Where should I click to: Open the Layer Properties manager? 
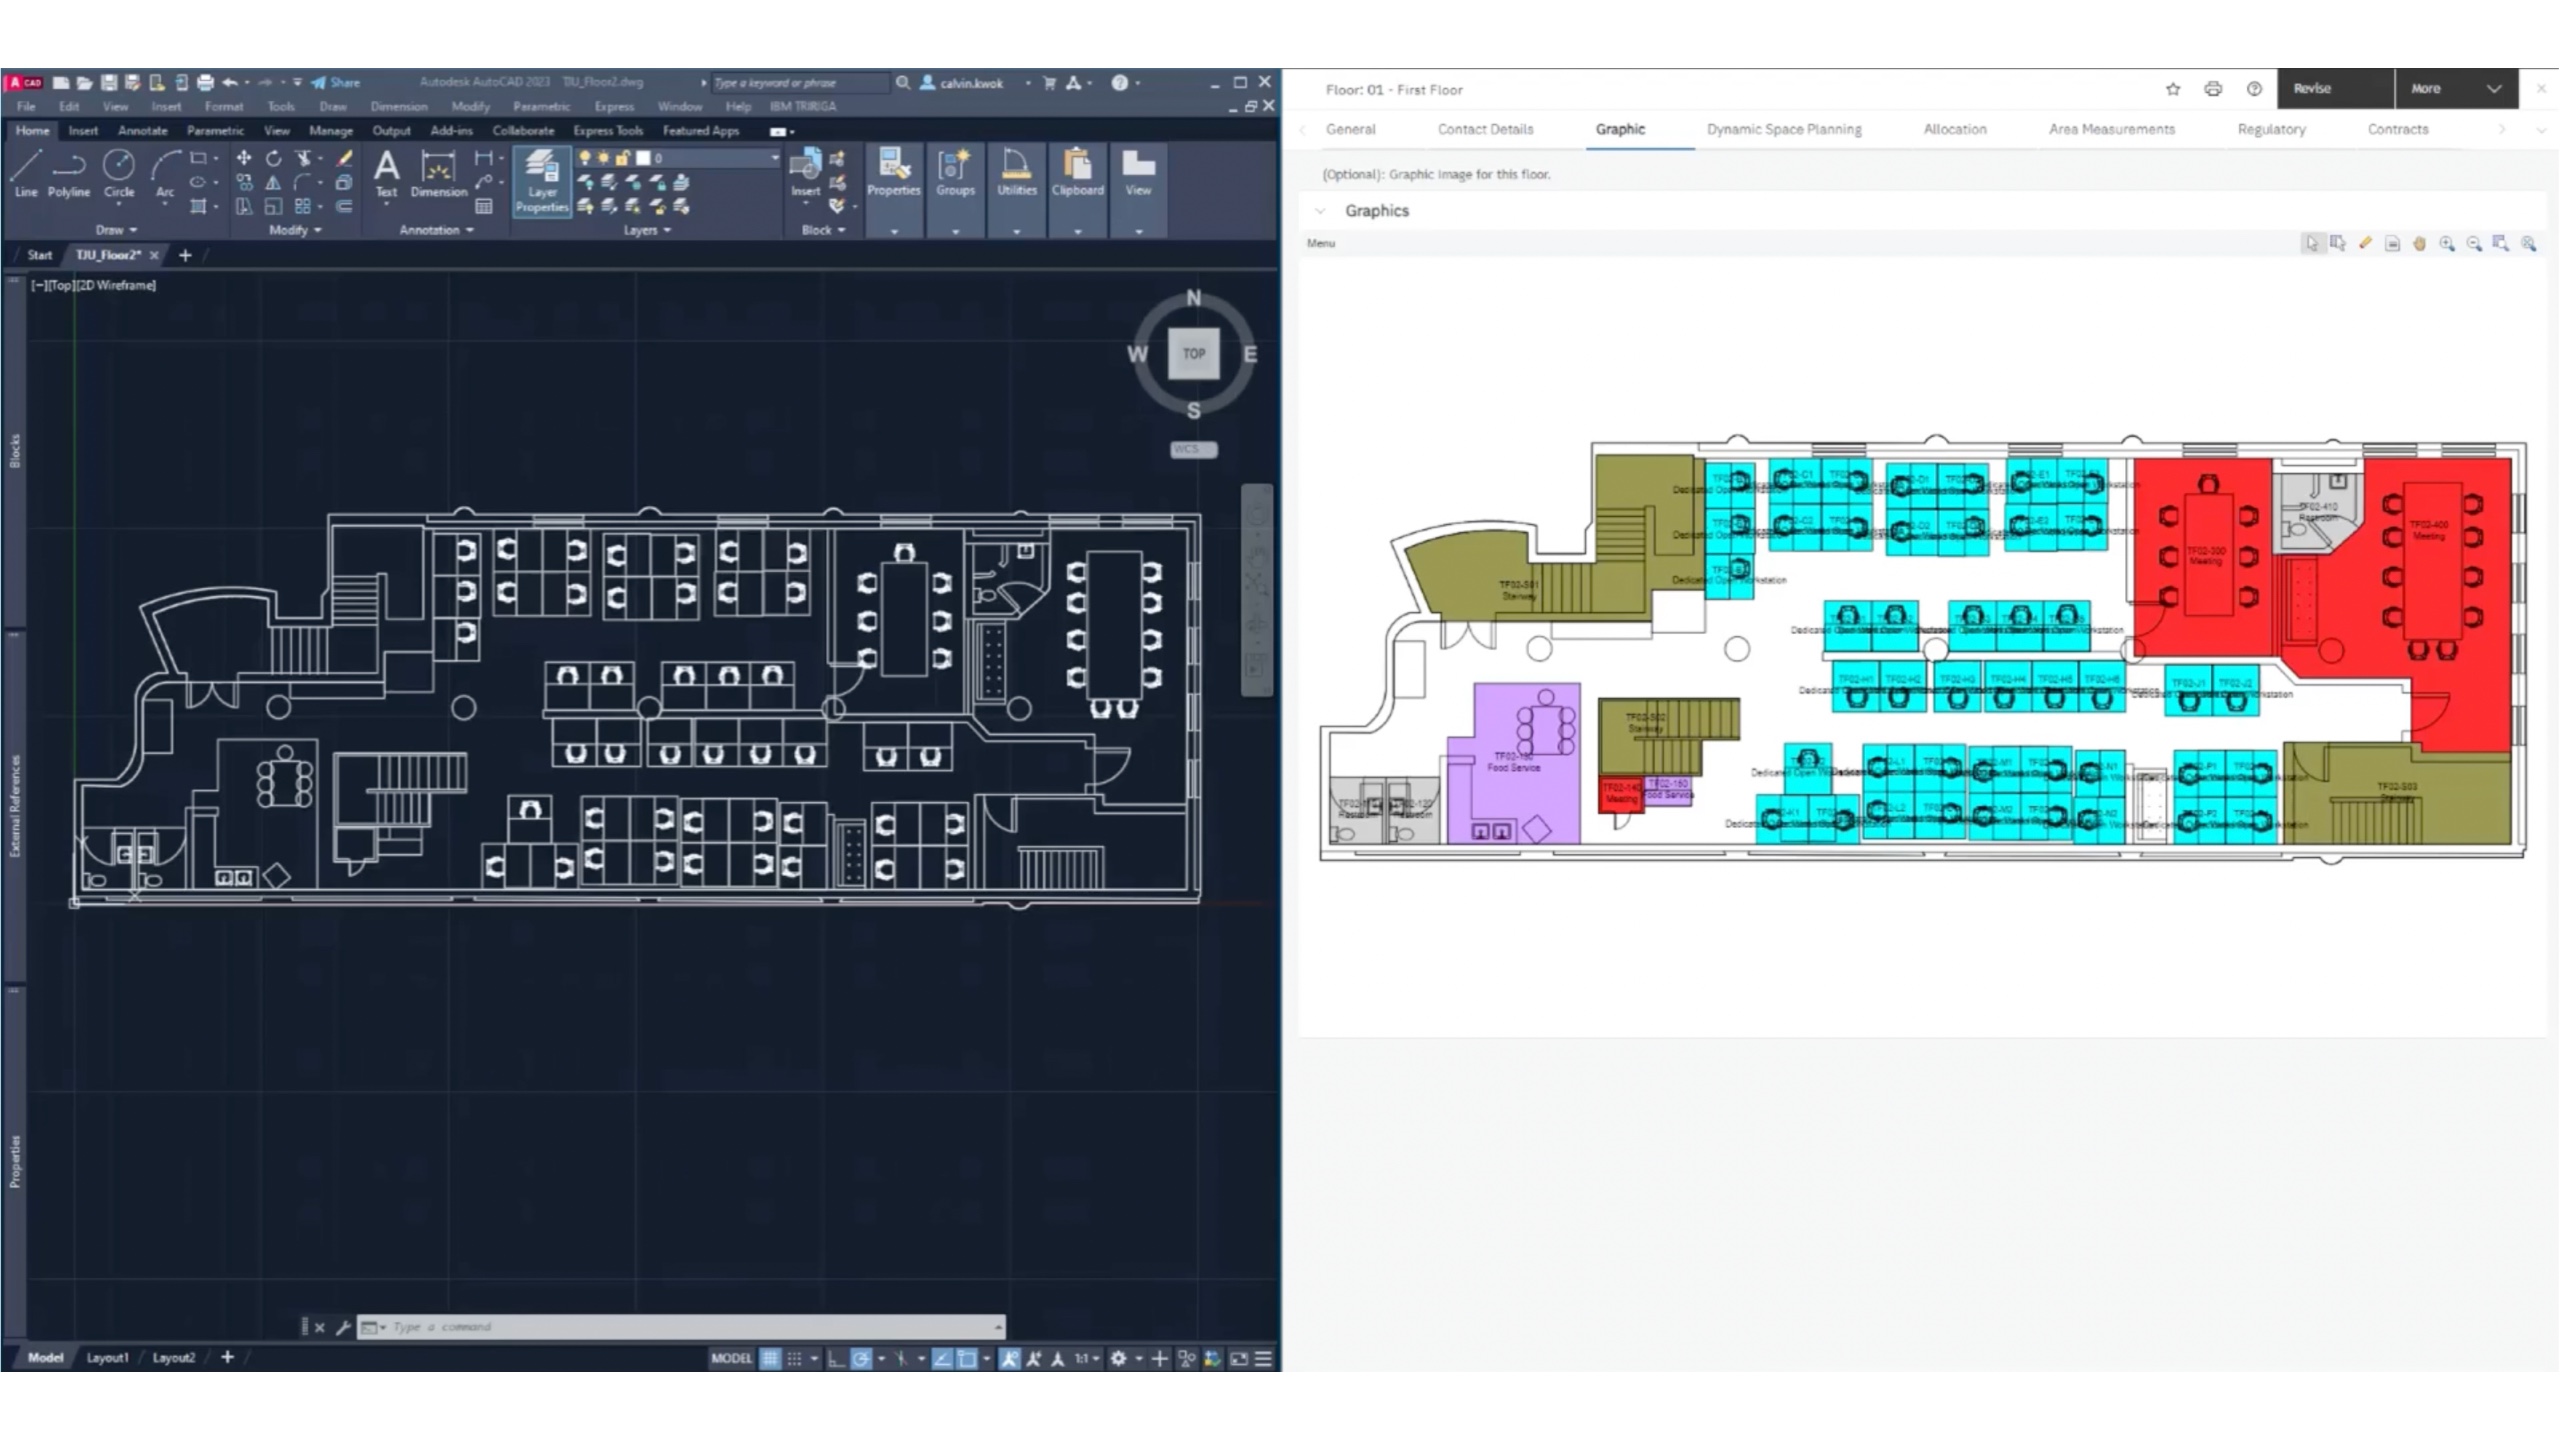[541, 182]
